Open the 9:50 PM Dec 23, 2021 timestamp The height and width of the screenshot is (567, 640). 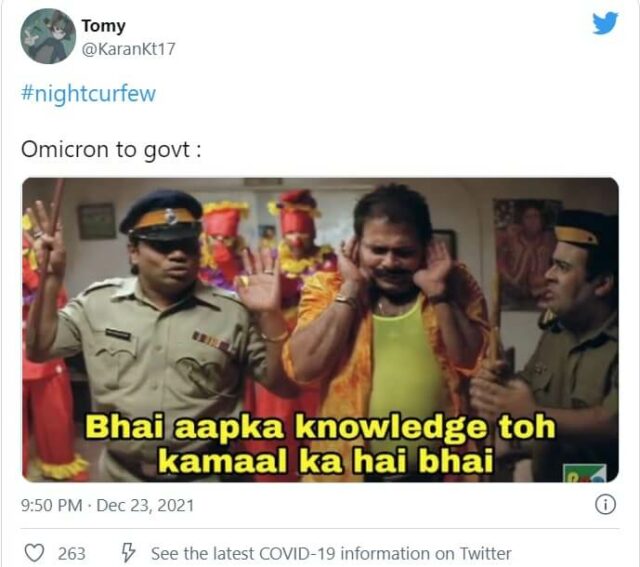pos(107,505)
